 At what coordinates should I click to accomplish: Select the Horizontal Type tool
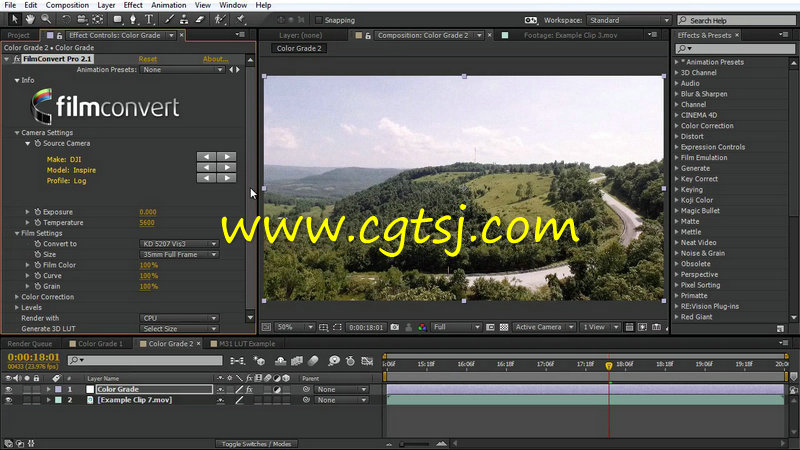point(149,19)
